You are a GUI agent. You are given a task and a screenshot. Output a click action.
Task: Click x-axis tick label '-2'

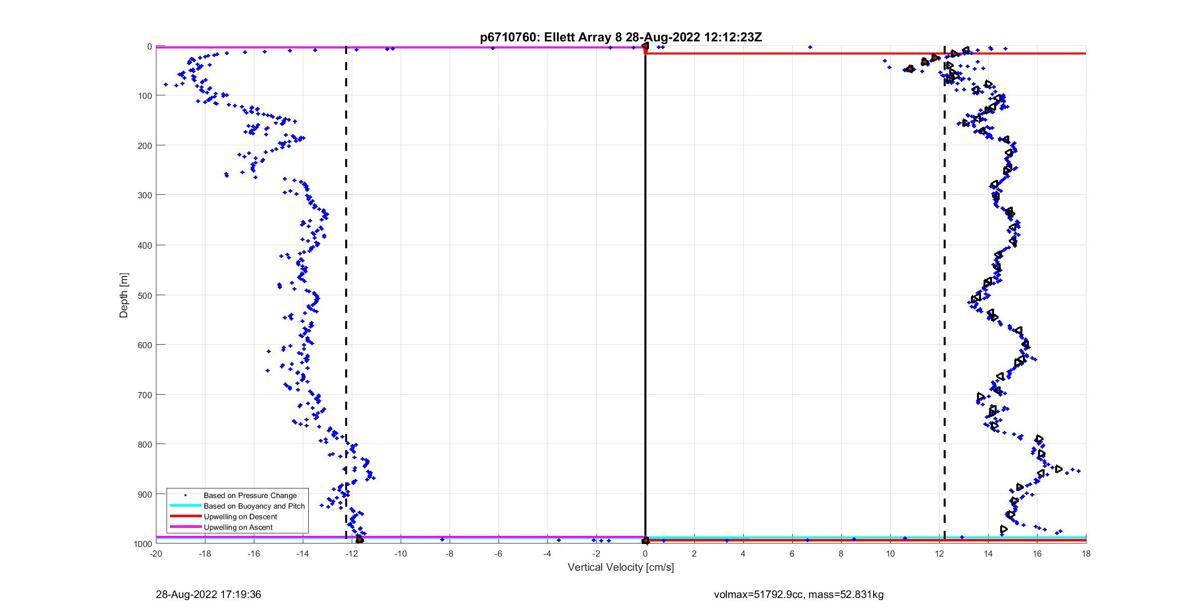597,553
